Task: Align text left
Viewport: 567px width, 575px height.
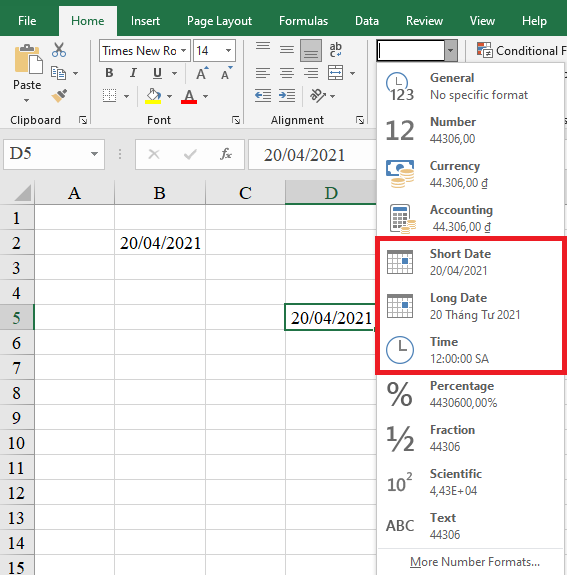Action: coord(263,73)
